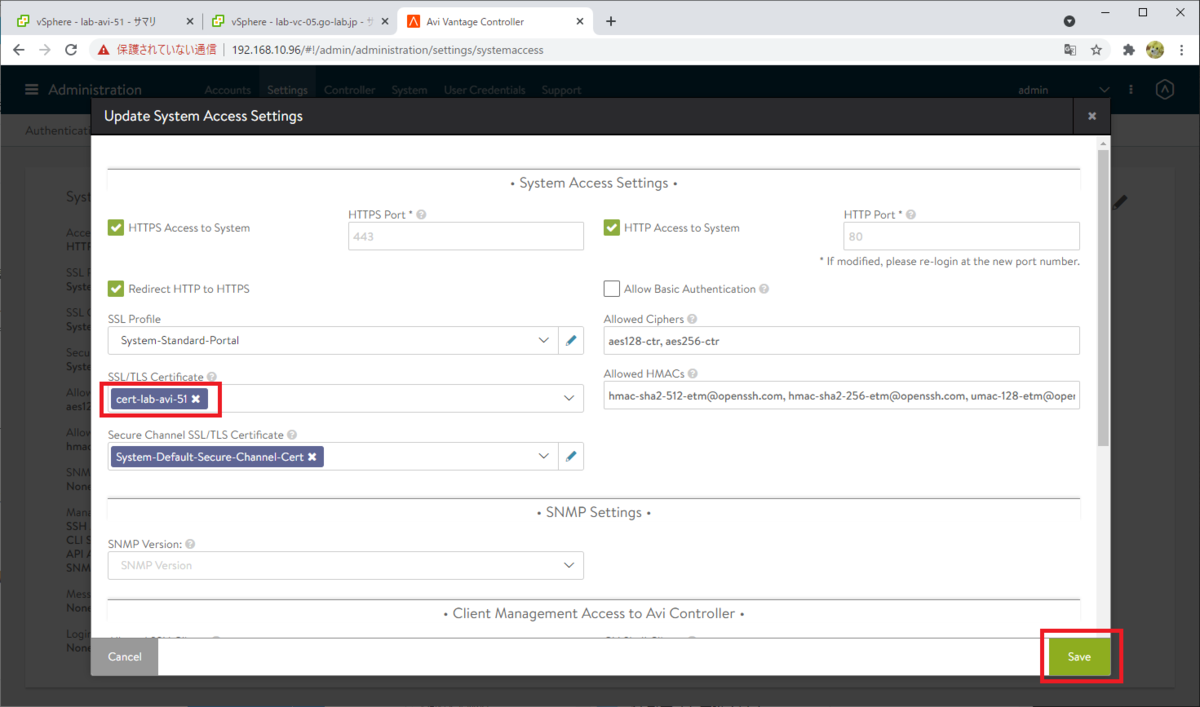Bookmark this page with star icon
Image resolution: width=1200 pixels, height=707 pixels.
click(1096, 49)
